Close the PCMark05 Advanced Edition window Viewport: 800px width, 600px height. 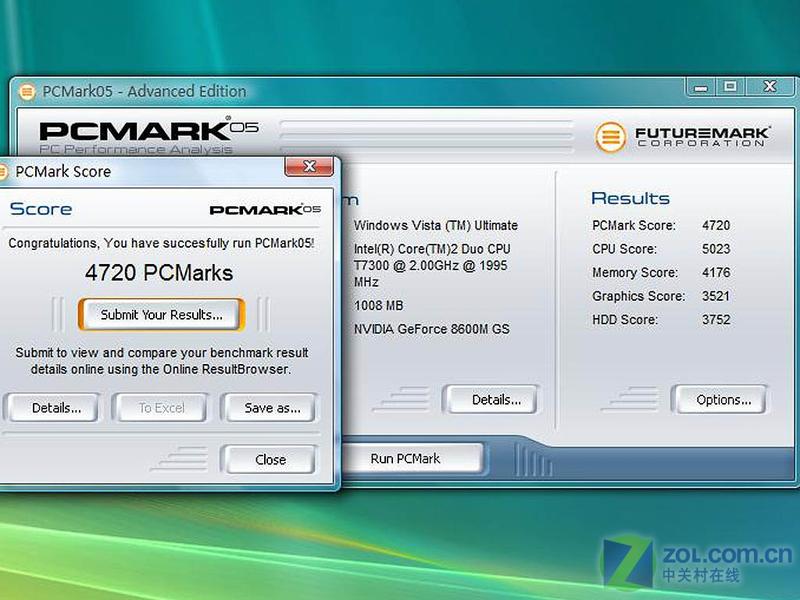coord(770,87)
